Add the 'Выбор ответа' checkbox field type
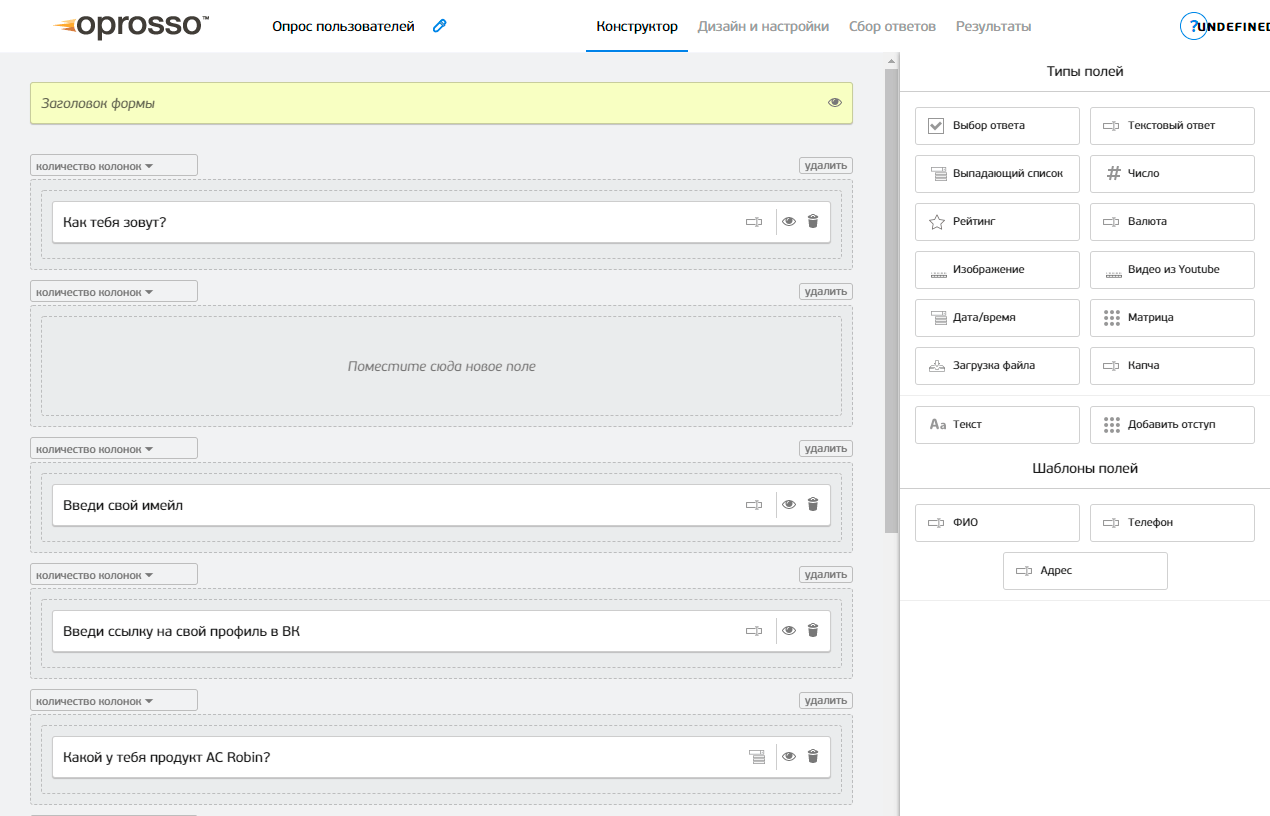Viewport: 1270px width, 816px height. (997, 126)
